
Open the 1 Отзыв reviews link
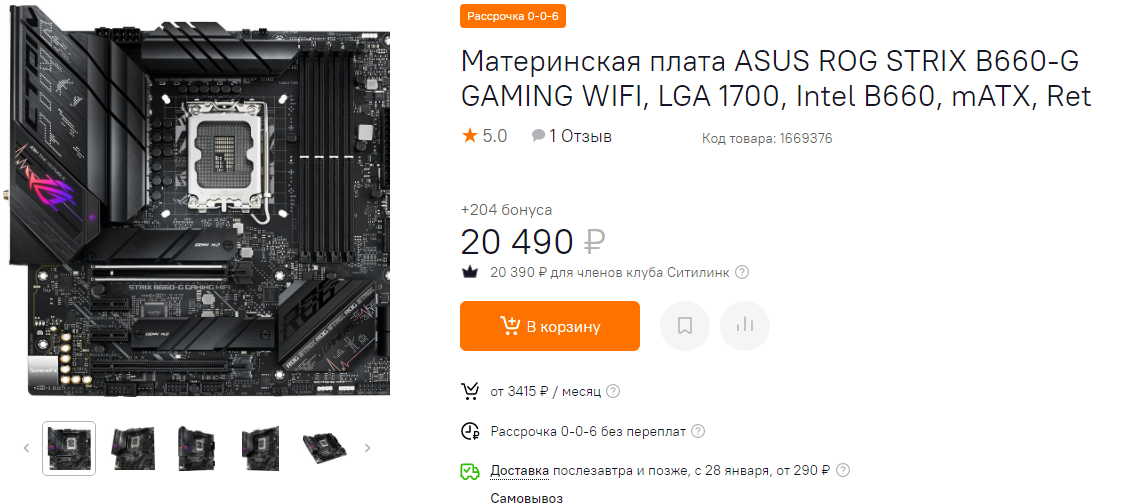click(580, 136)
